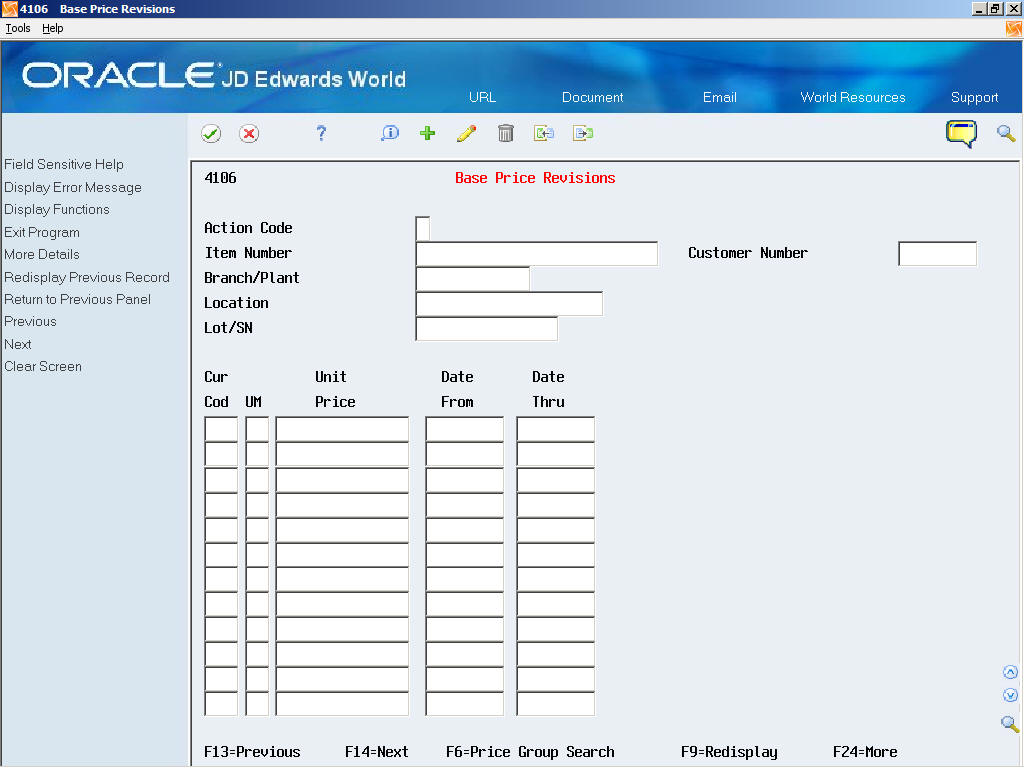The width and height of the screenshot is (1024, 768).
Task: Open the yellow speech bubble message icon
Action: coord(961,133)
